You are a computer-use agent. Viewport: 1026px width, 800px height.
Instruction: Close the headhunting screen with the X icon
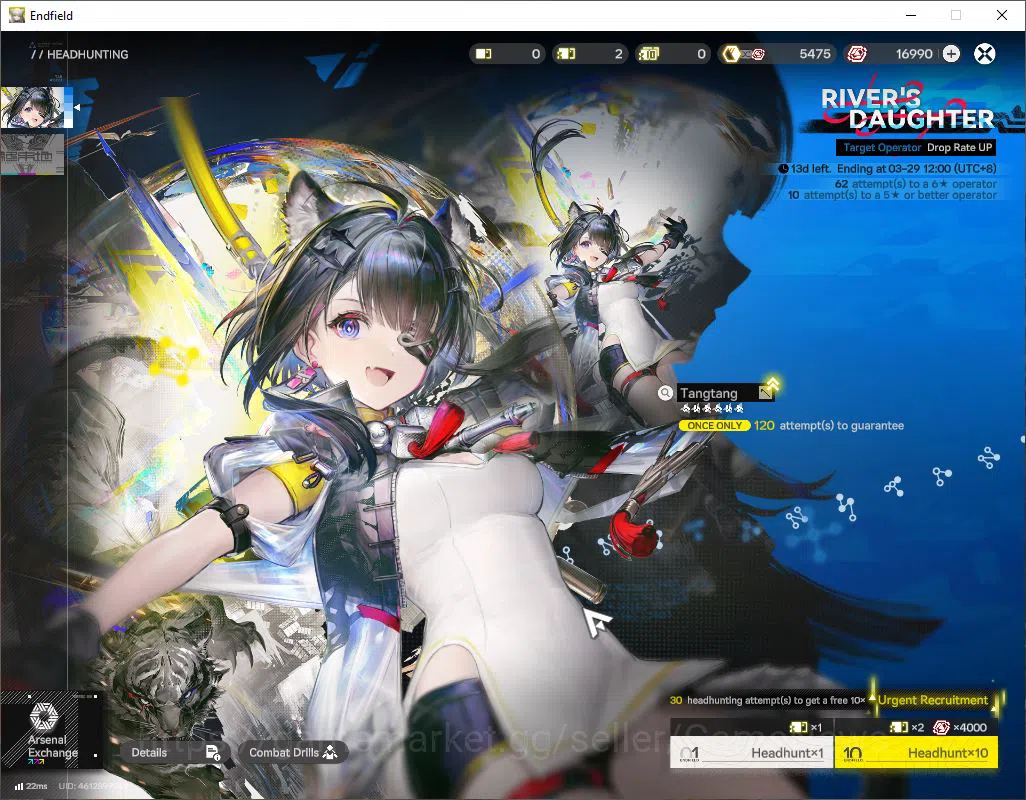click(984, 54)
